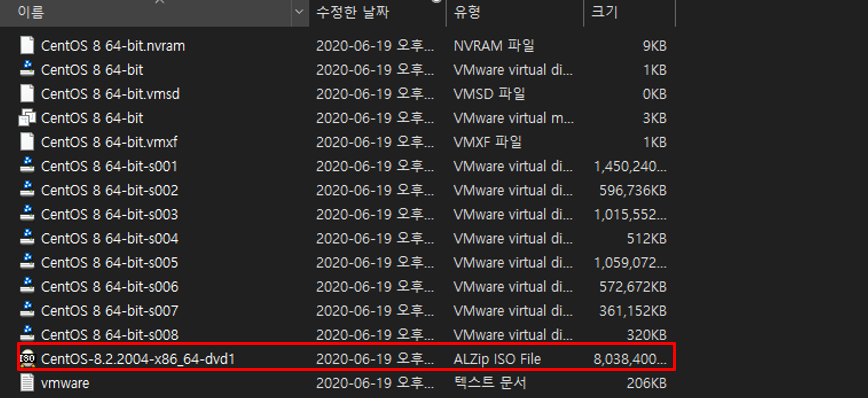Click the 3KB size value
Viewport: 868px width, 398px height.
click(x=654, y=118)
